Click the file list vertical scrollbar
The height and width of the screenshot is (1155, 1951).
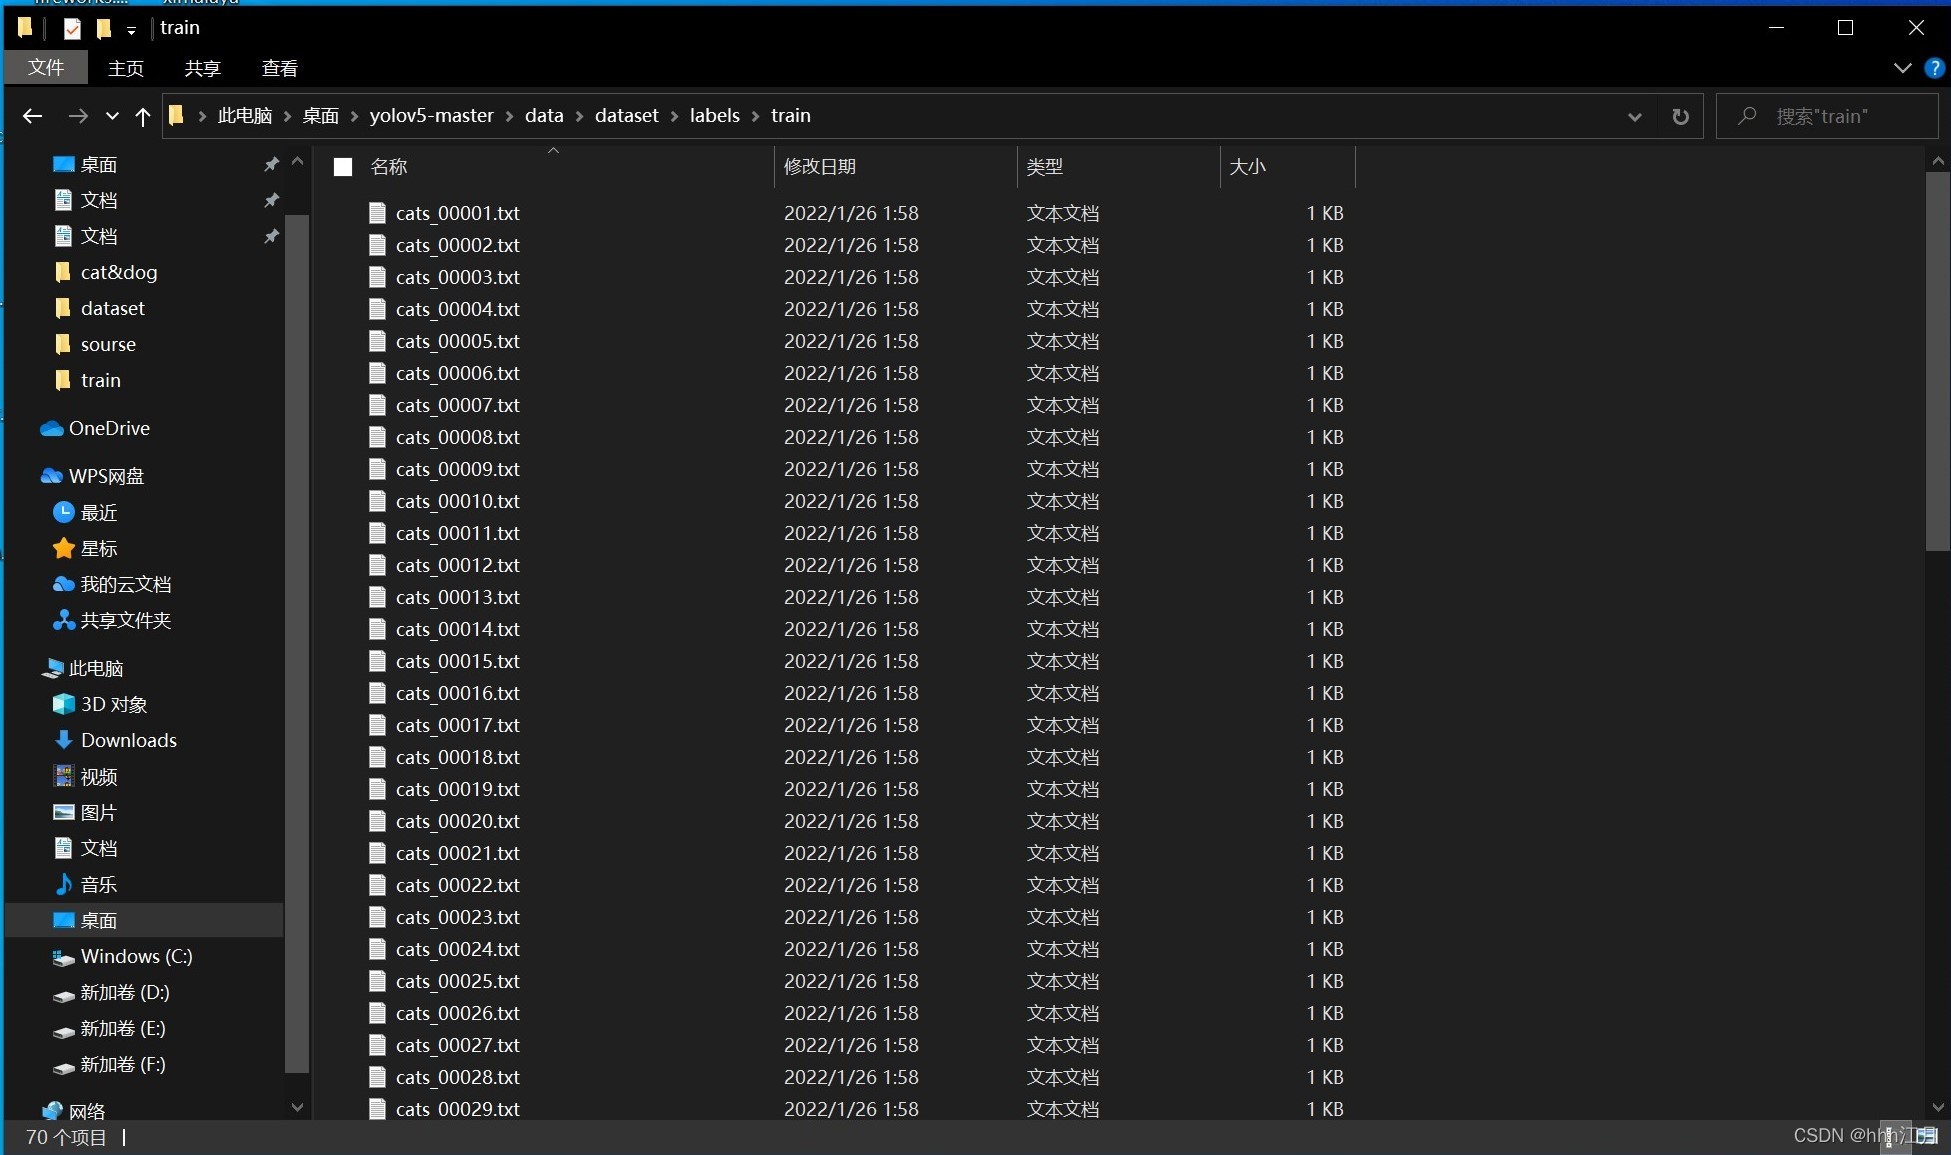[1937, 361]
